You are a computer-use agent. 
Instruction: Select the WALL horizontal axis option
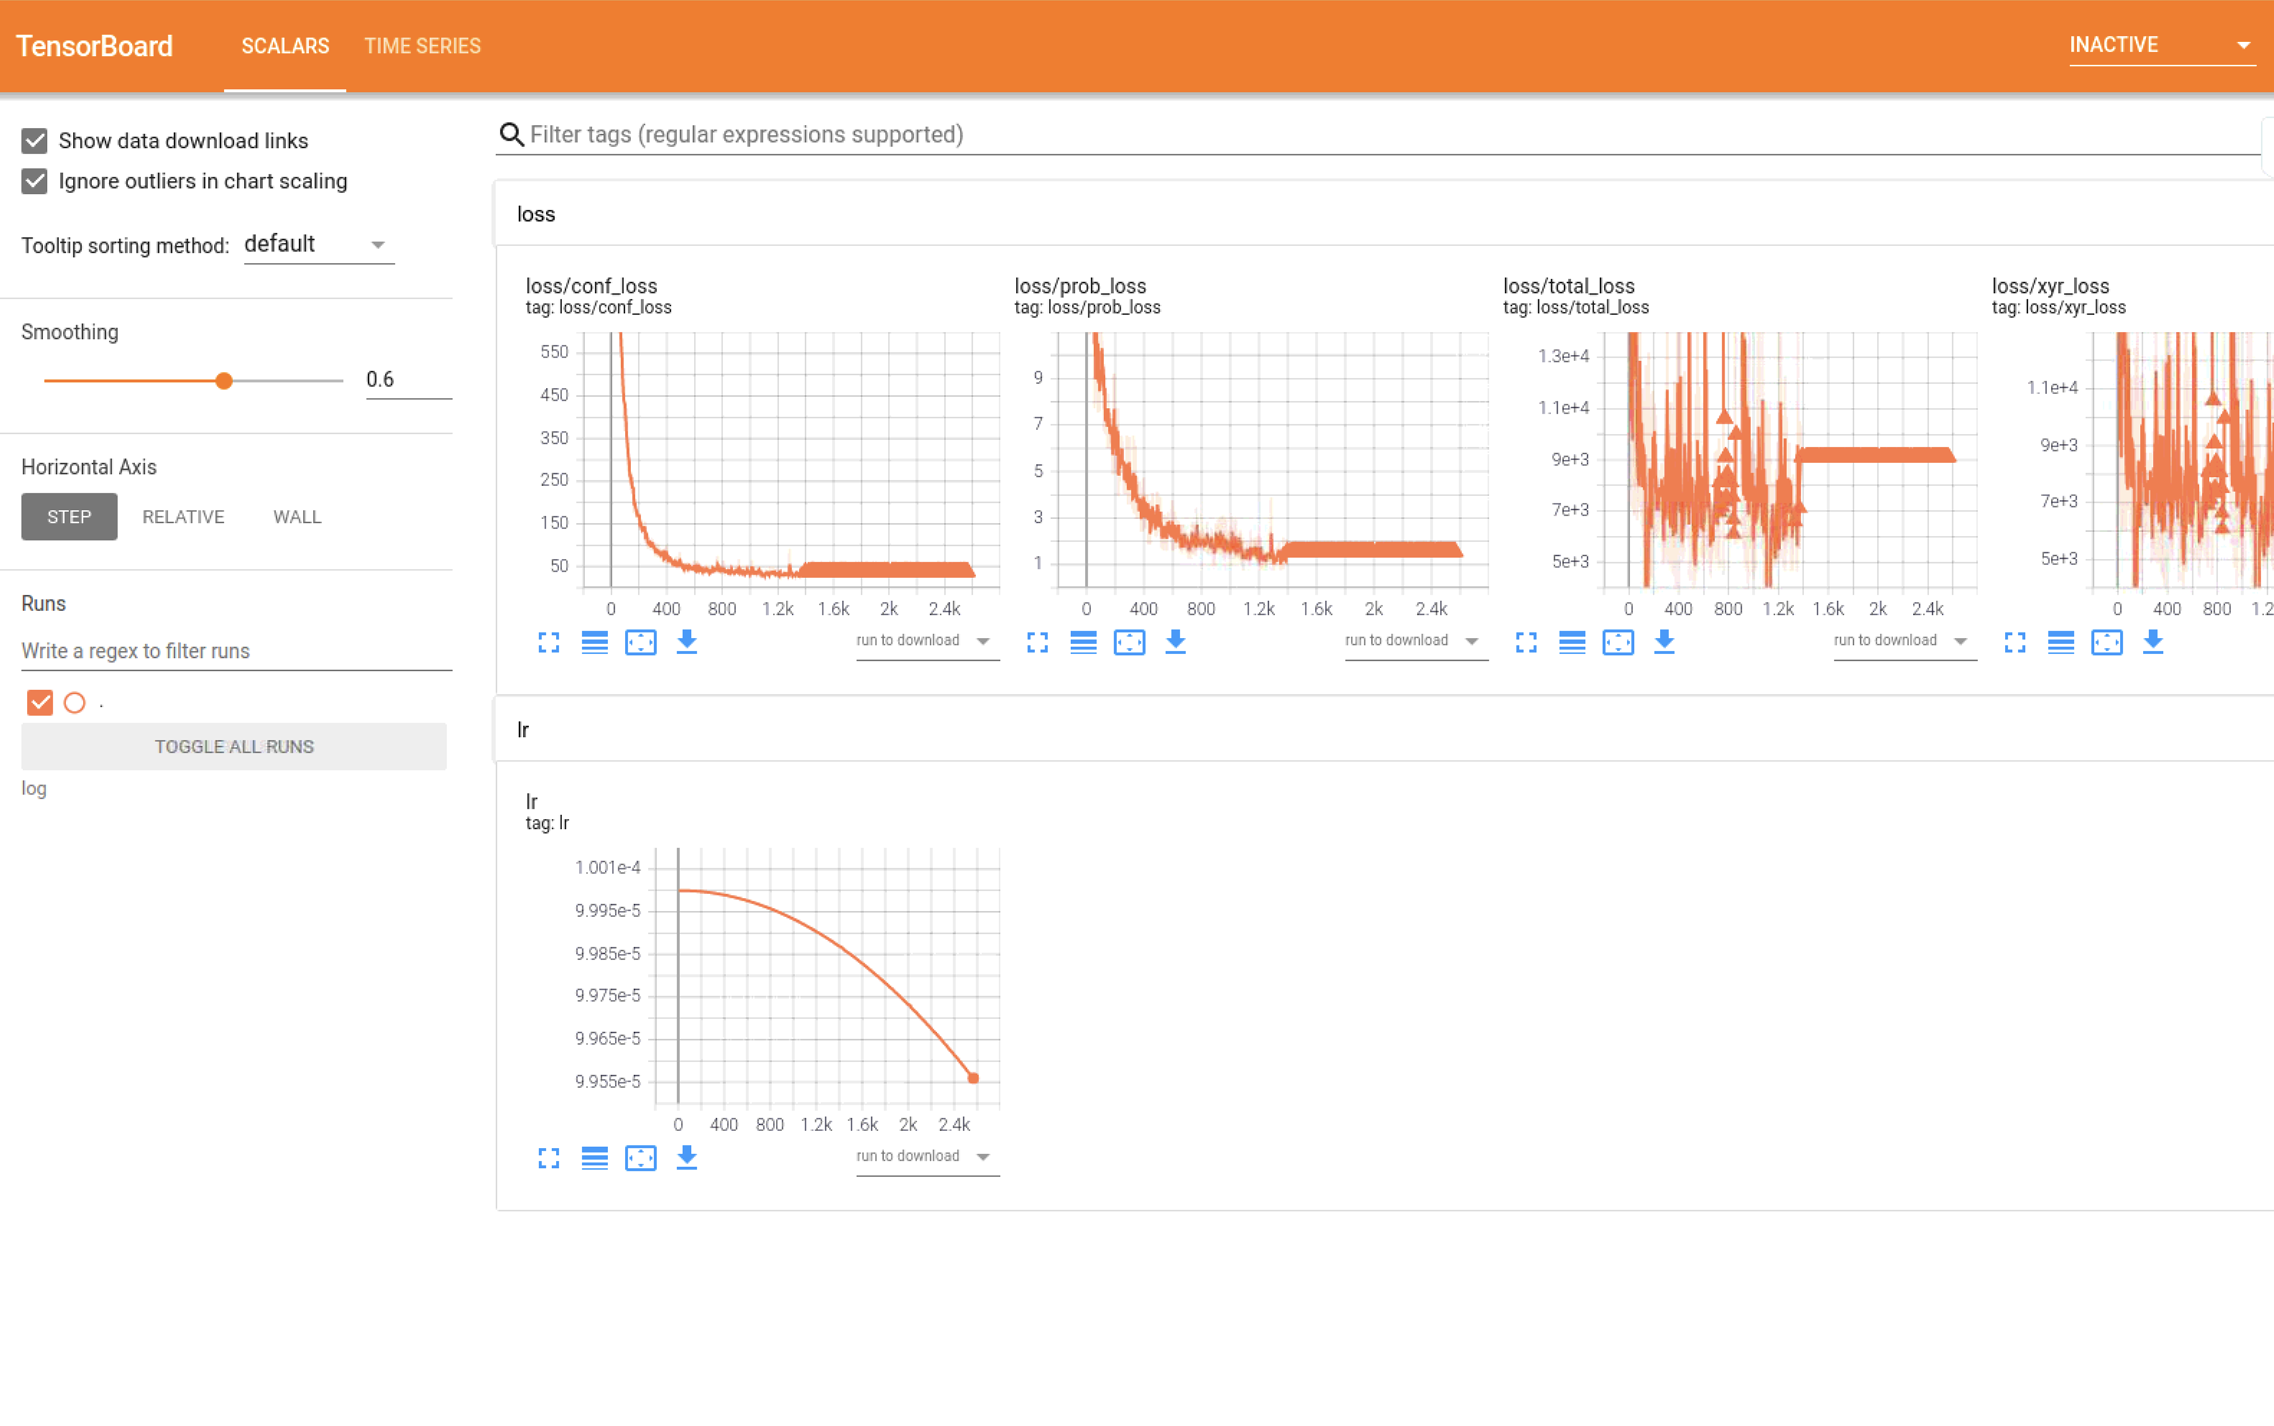[x=296, y=516]
